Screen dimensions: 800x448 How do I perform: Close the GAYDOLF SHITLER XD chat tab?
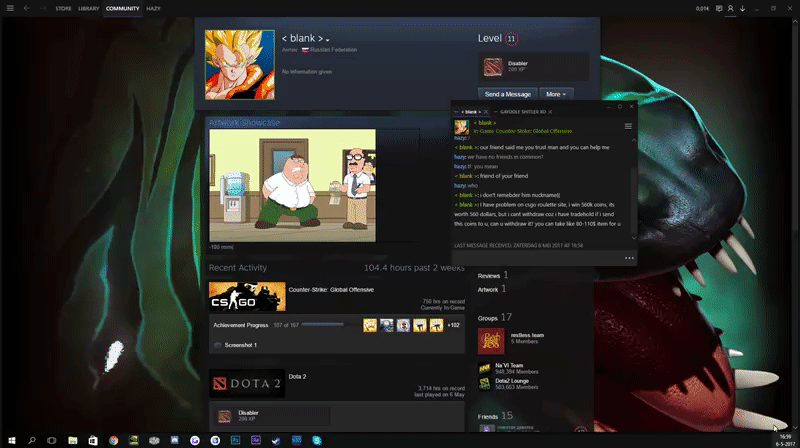[550, 112]
